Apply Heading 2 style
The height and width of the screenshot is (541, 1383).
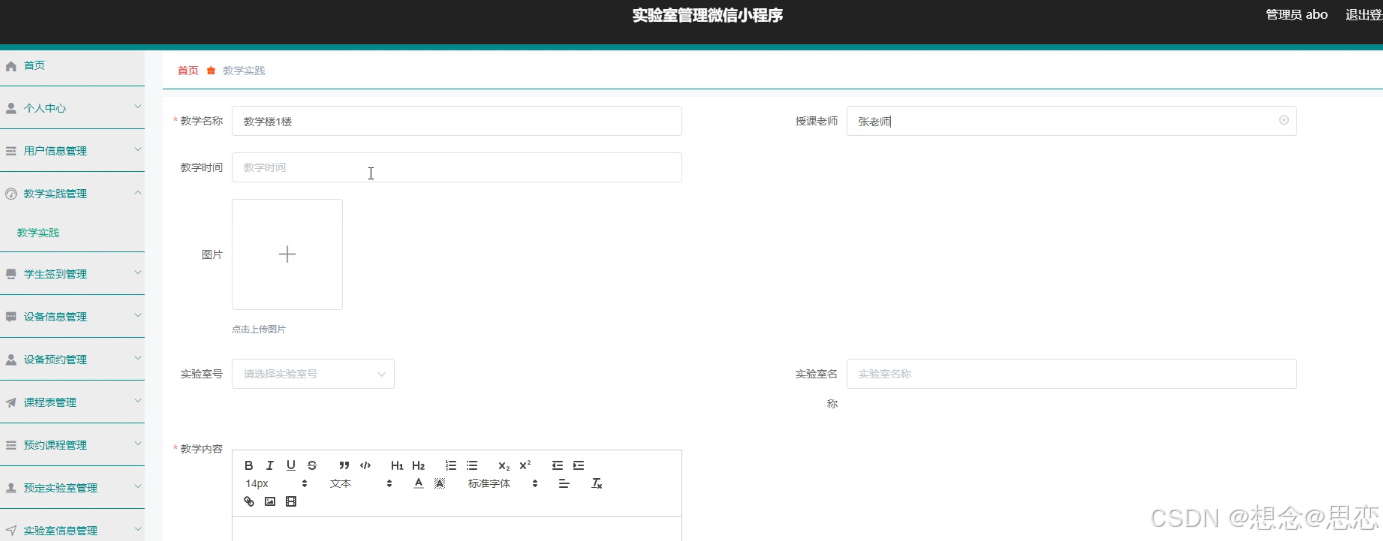[419, 465]
